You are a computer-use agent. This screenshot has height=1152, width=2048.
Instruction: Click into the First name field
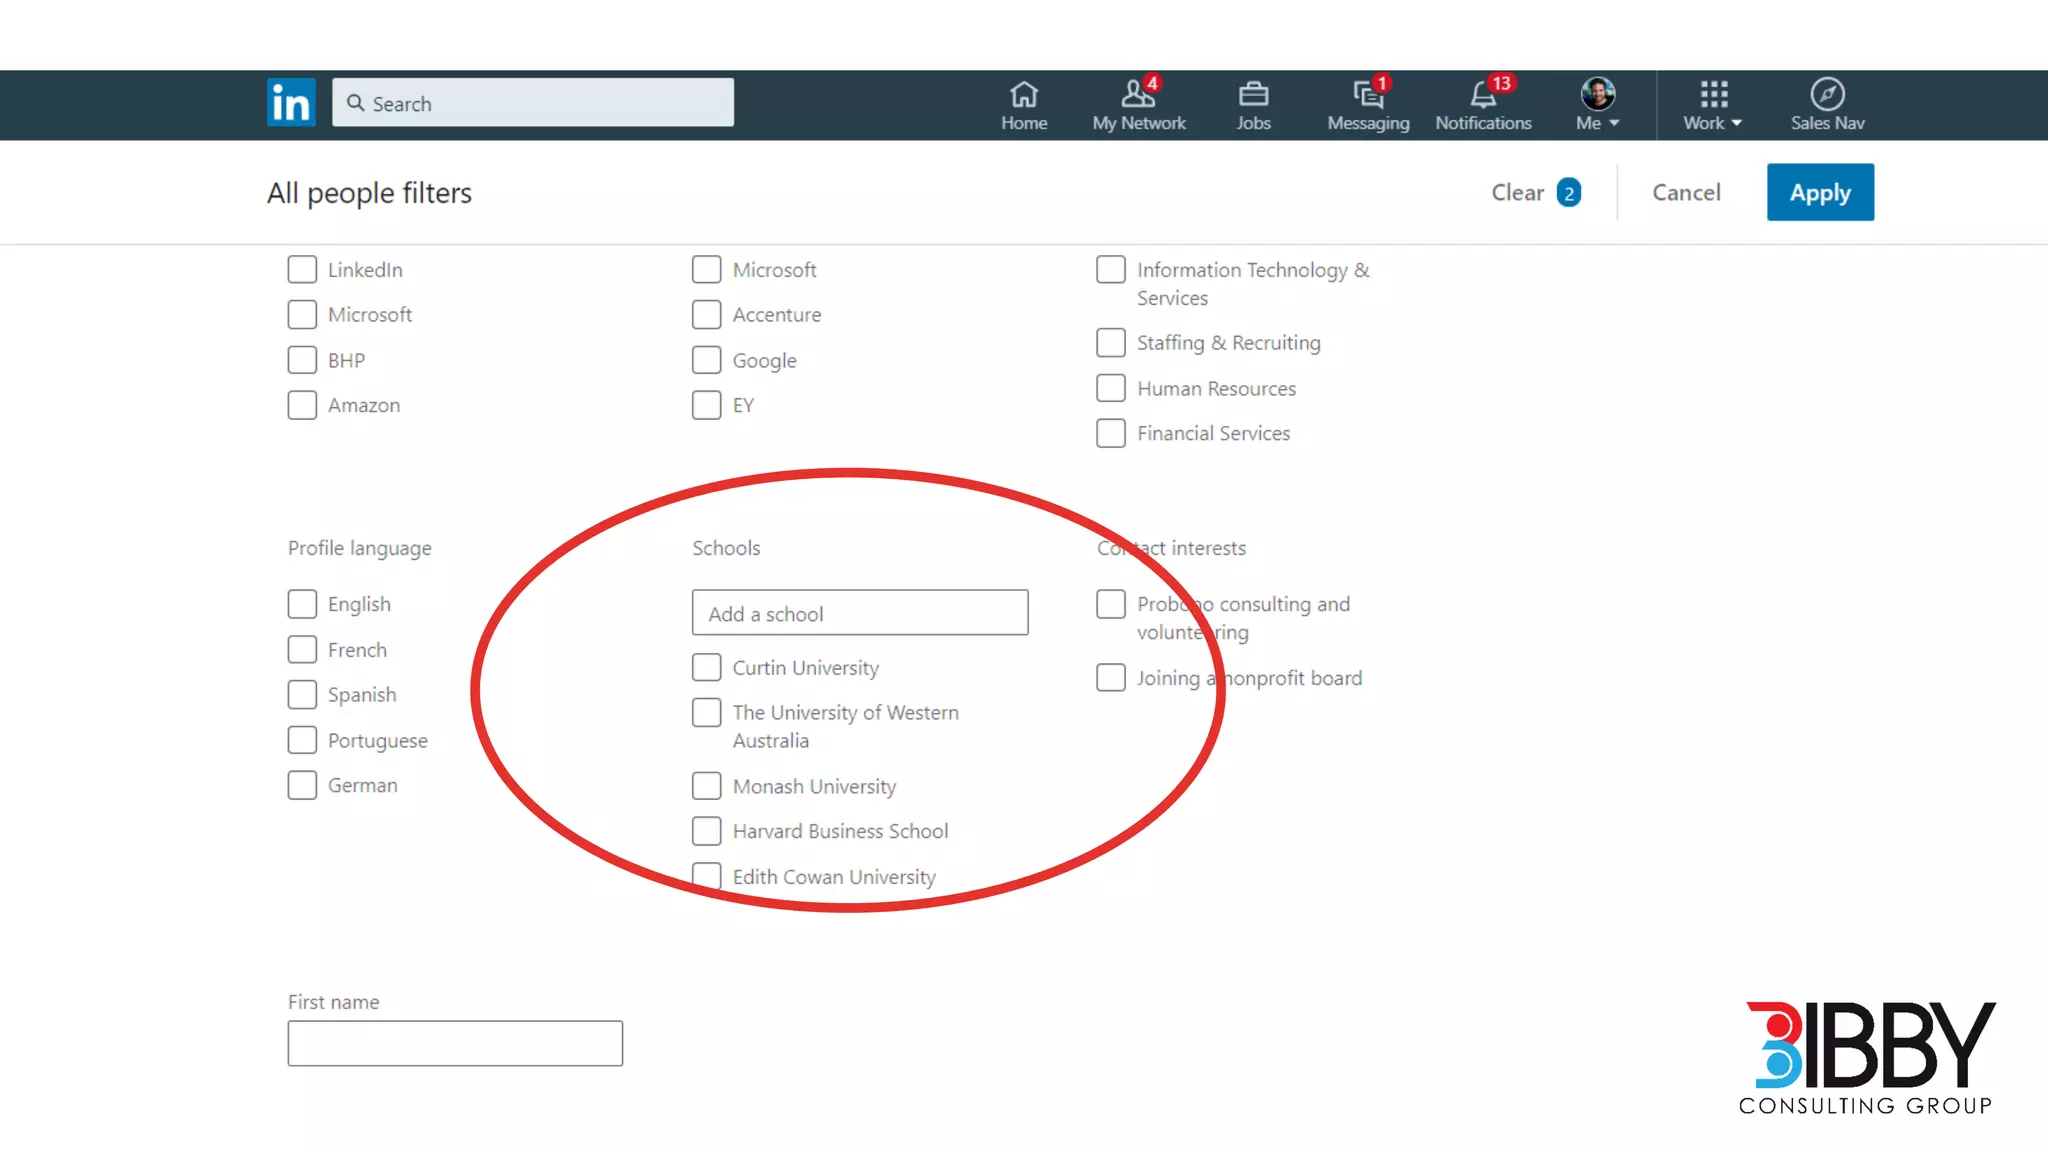pyautogui.click(x=455, y=1043)
